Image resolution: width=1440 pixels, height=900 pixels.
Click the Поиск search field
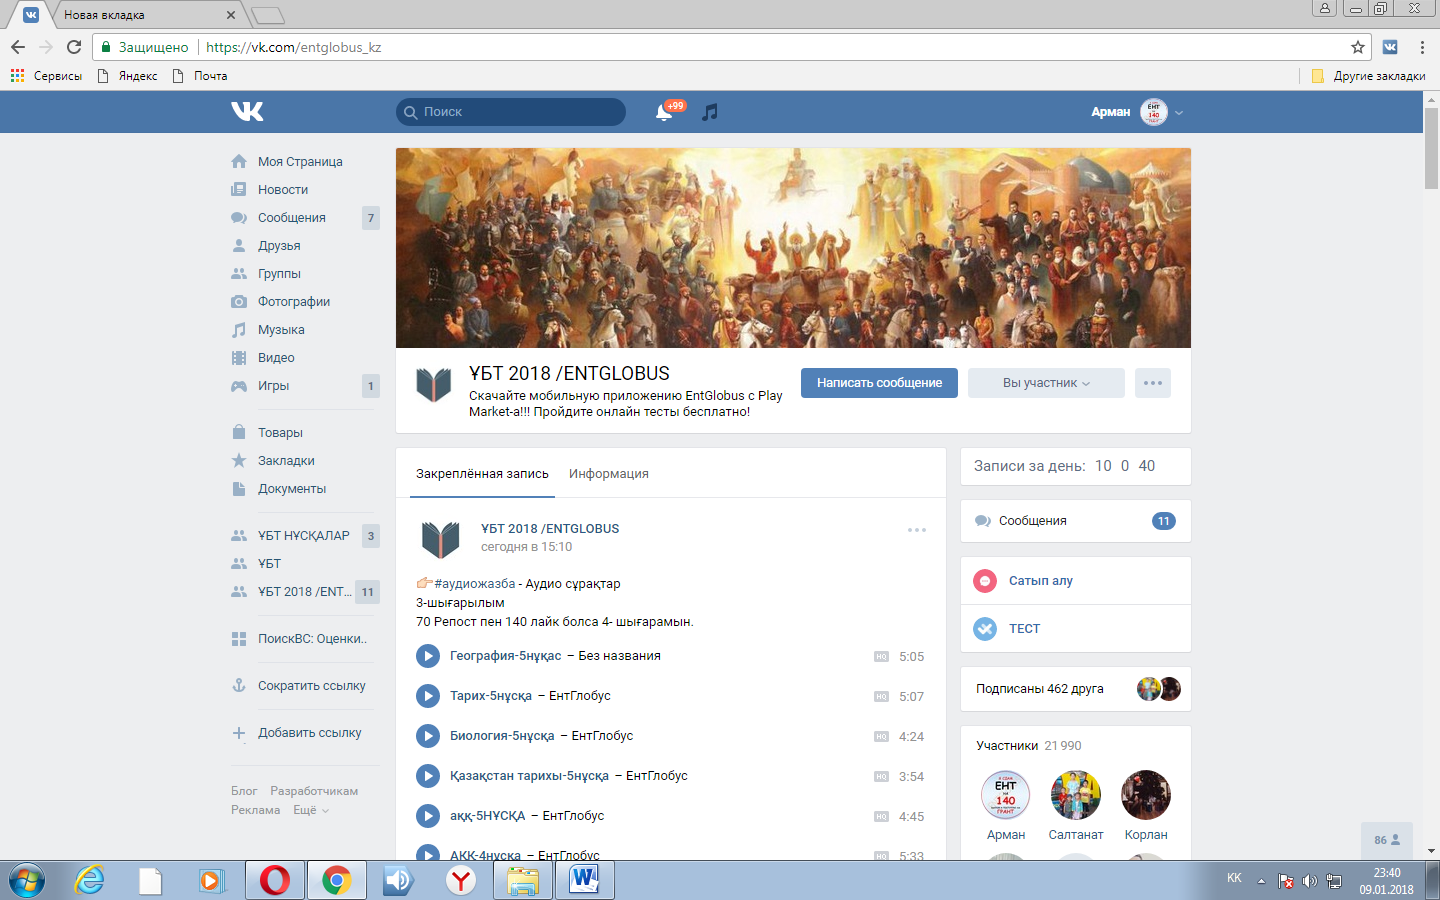click(511, 112)
